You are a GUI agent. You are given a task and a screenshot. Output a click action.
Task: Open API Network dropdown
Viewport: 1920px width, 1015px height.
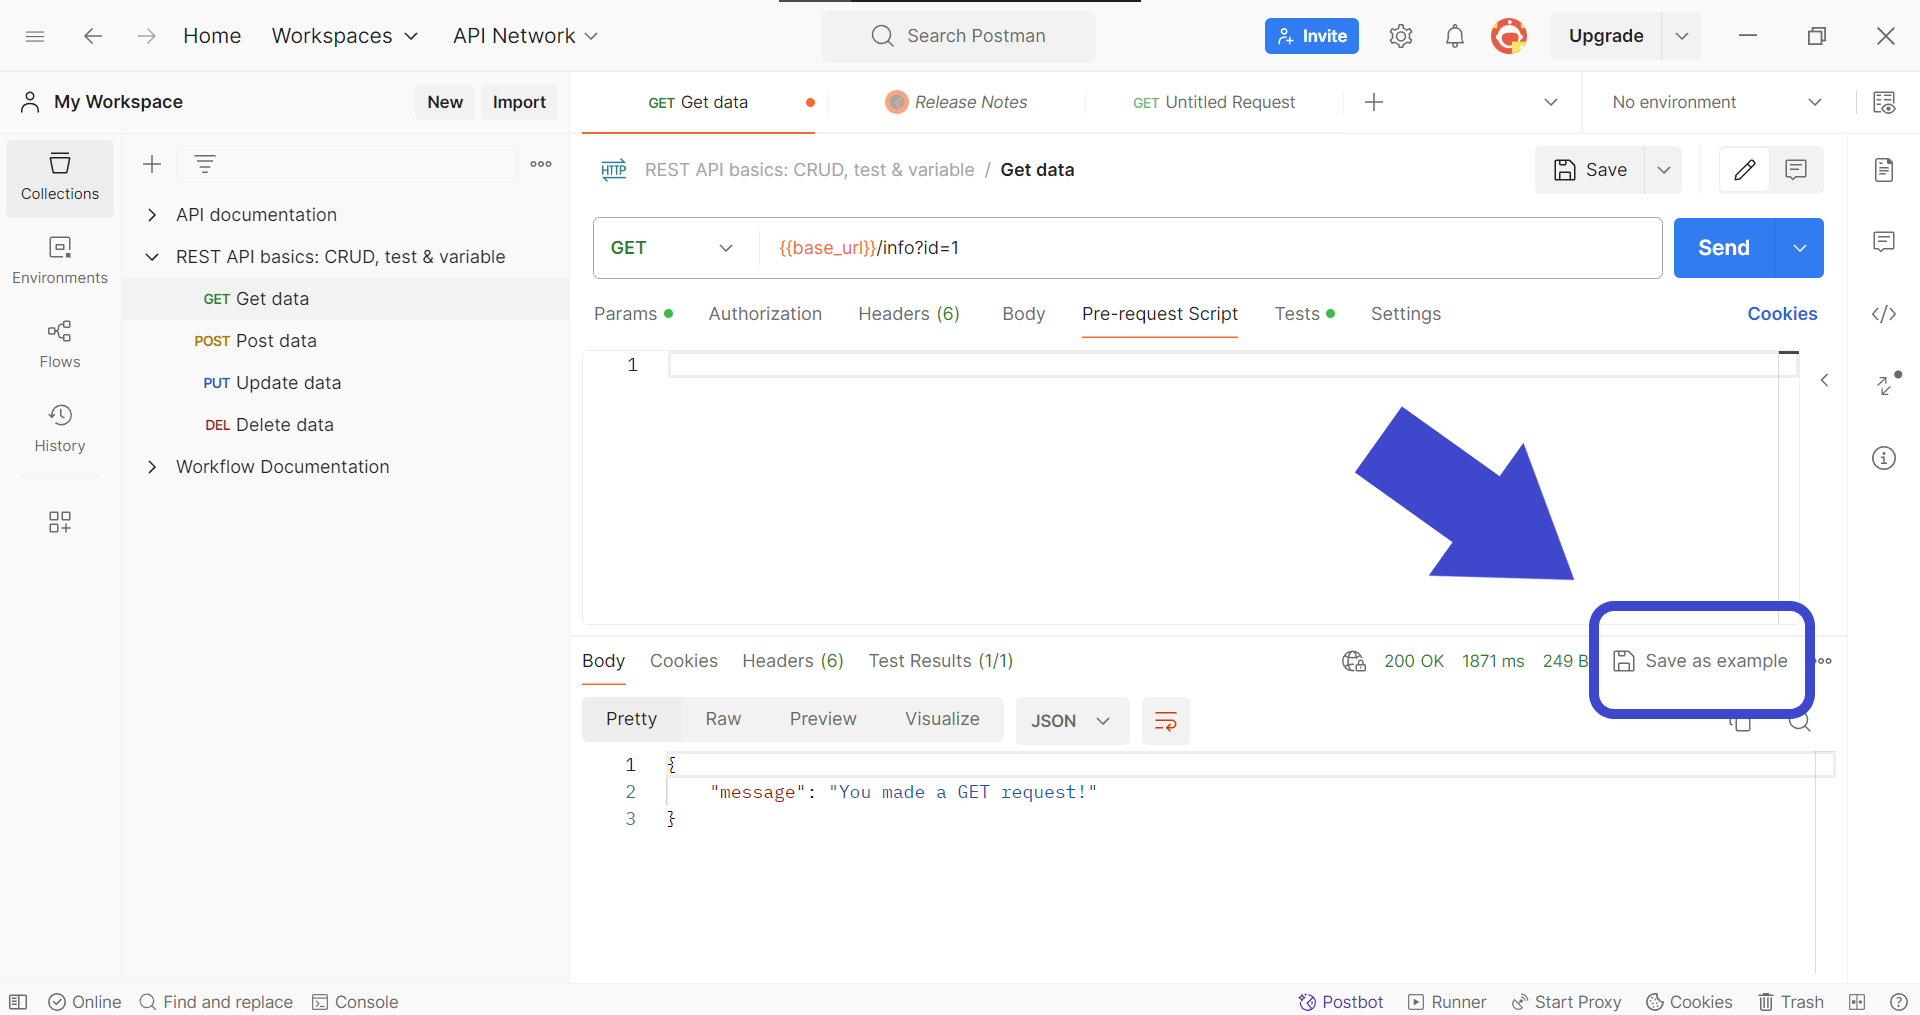point(525,36)
